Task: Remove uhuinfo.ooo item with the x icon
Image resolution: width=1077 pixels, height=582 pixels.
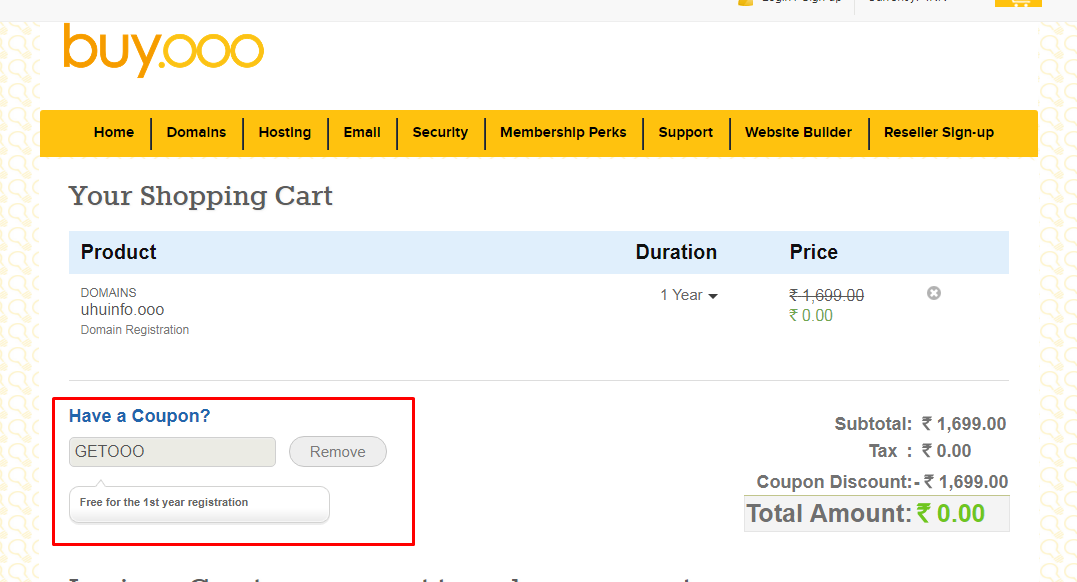Action: pyautogui.click(x=933, y=293)
